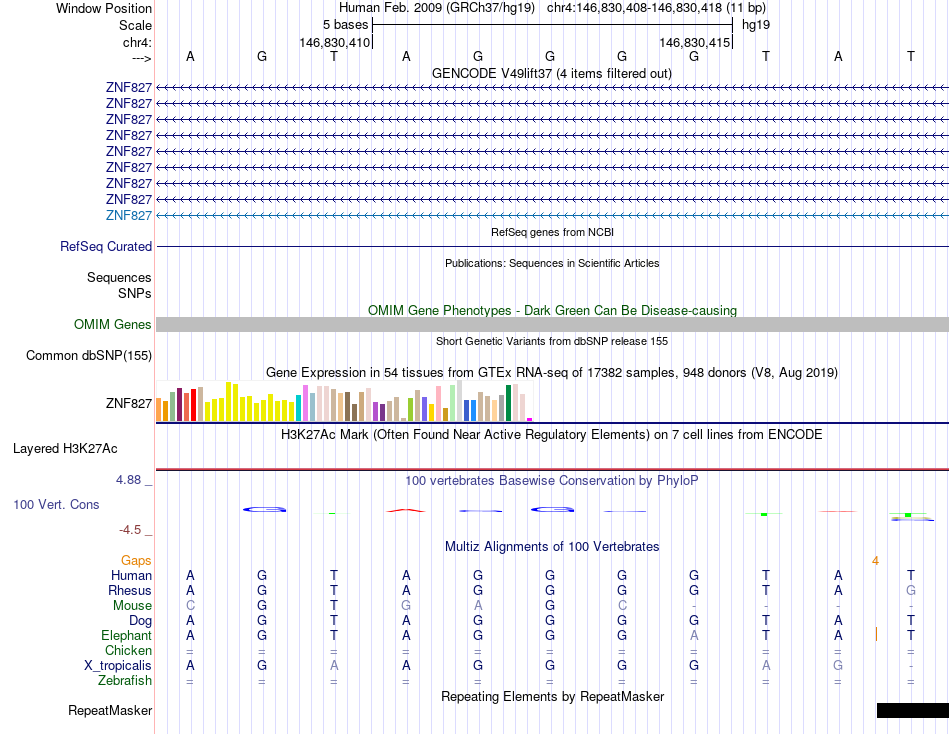Click the dark green GTEx expression bar
The height and width of the screenshot is (734, 950).
tap(508, 403)
